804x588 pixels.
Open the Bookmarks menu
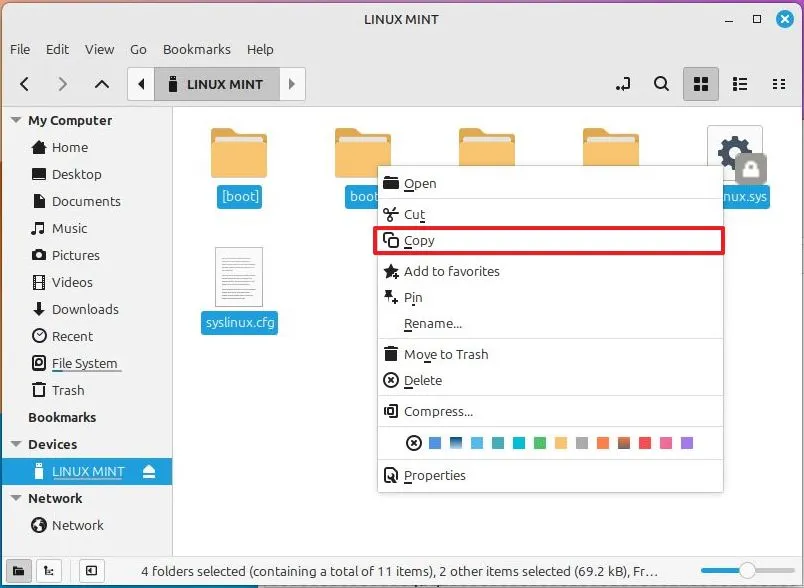point(196,49)
